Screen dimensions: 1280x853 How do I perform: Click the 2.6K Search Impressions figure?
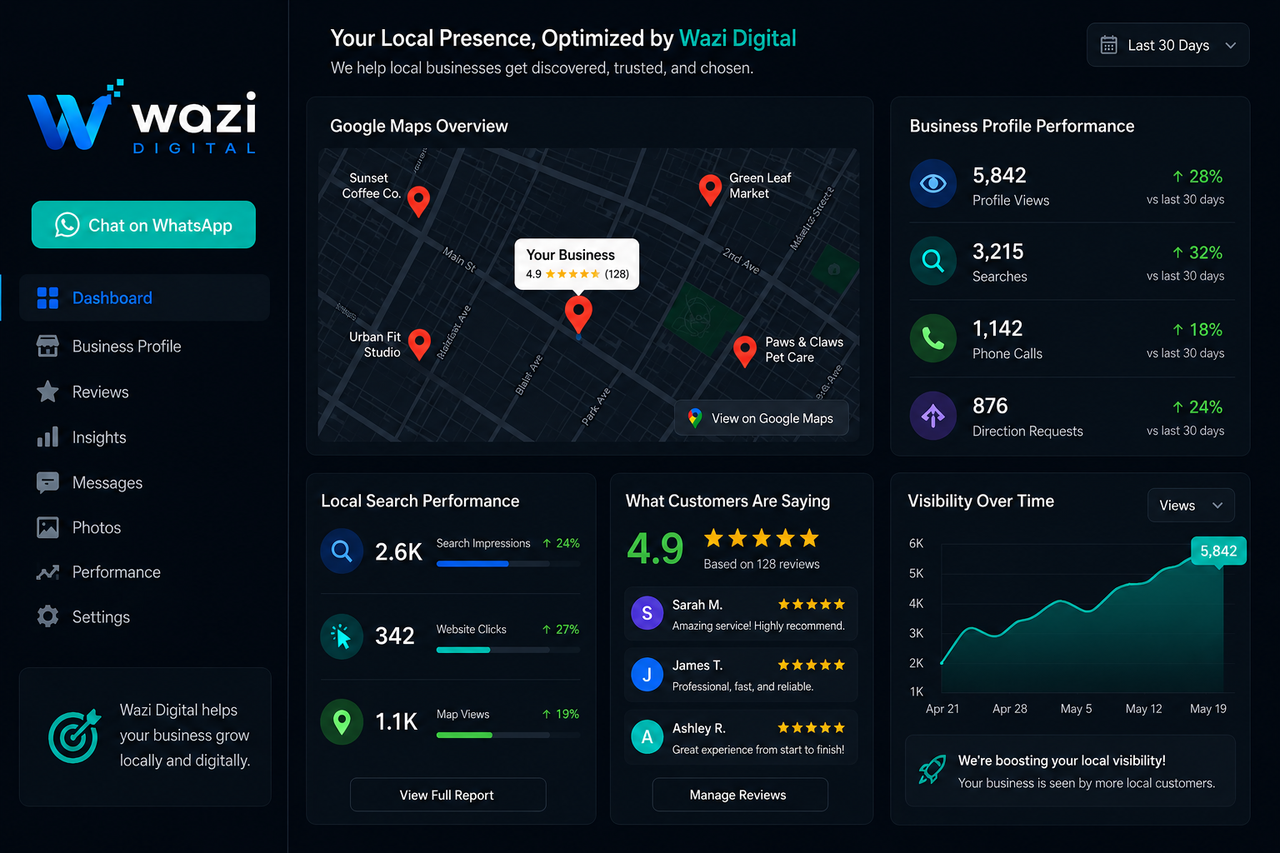[x=398, y=551]
